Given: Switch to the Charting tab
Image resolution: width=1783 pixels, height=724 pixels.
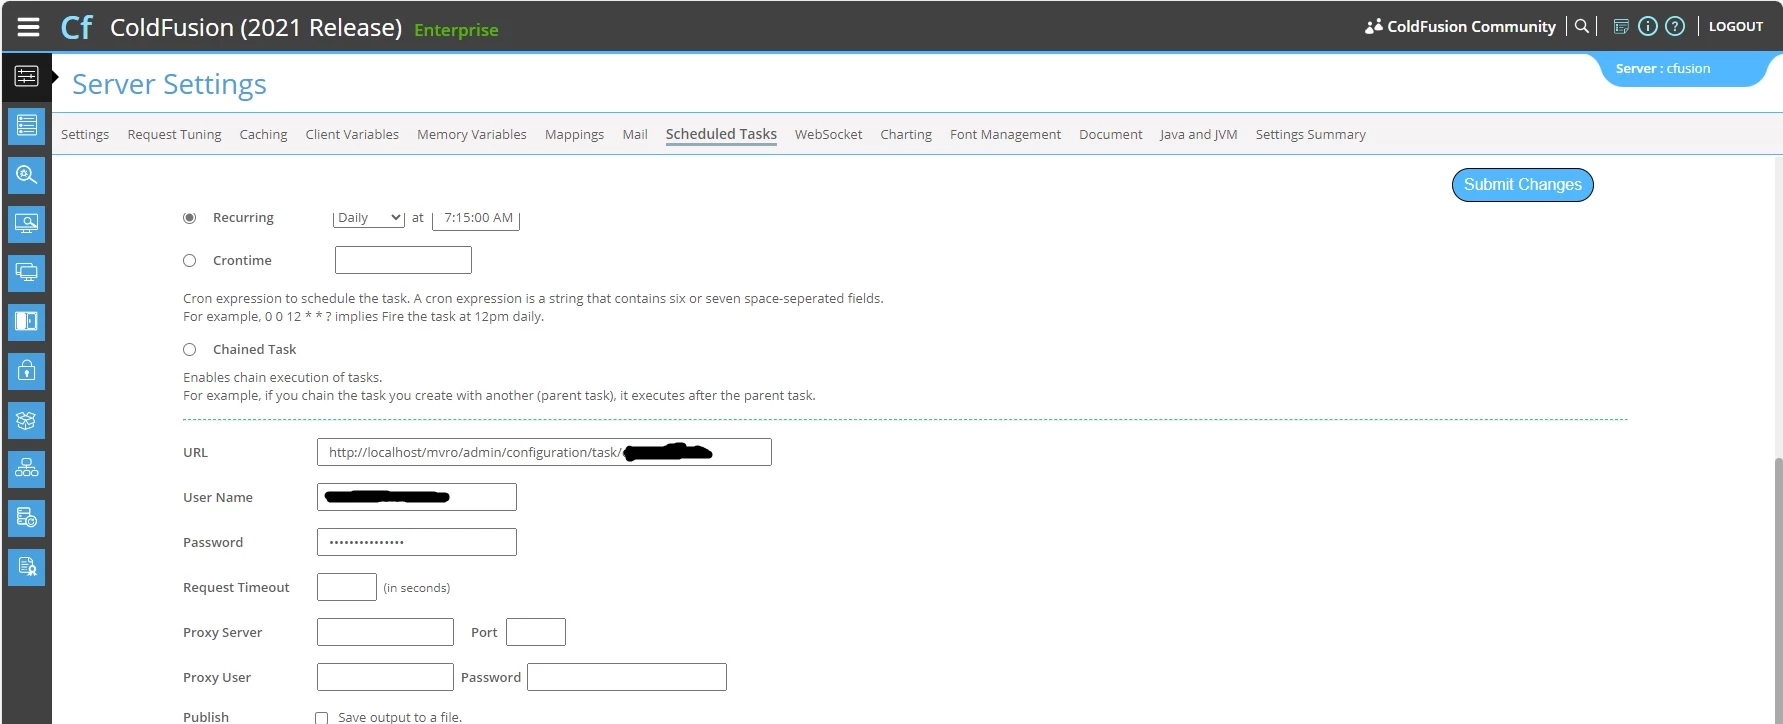Looking at the screenshot, I should click(906, 134).
